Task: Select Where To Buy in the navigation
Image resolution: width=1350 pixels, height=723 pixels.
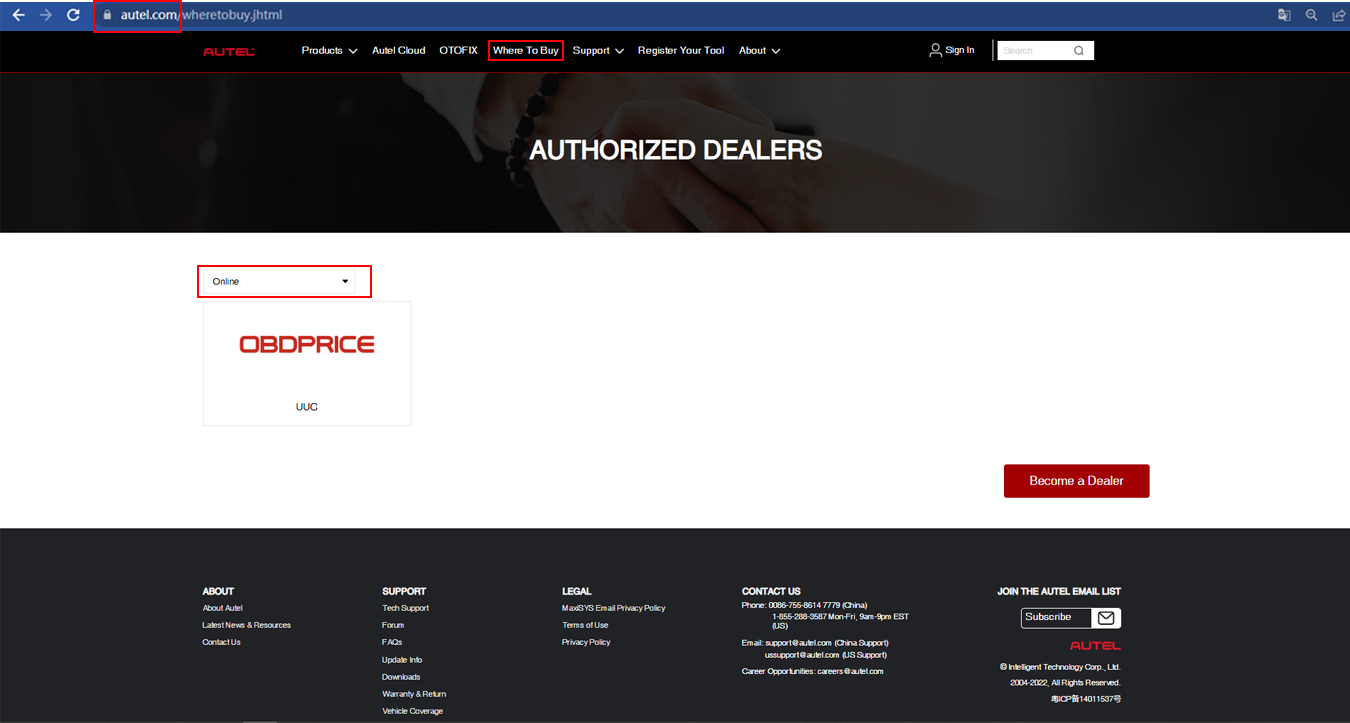Action: click(x=526, y=50)
